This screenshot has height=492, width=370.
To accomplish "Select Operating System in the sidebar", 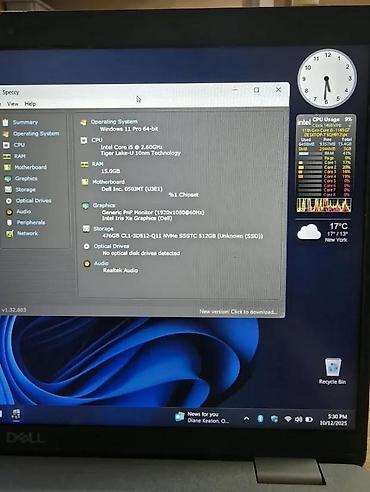I will click(36, 134).
